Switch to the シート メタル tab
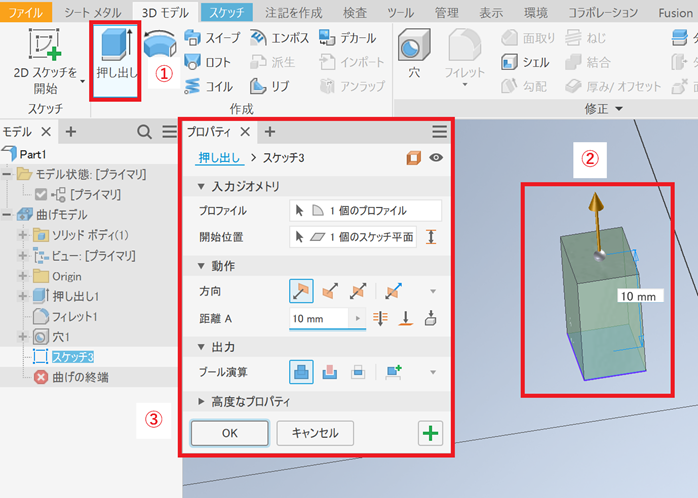This screenshot has height=498, width=698. pos(92,12)
